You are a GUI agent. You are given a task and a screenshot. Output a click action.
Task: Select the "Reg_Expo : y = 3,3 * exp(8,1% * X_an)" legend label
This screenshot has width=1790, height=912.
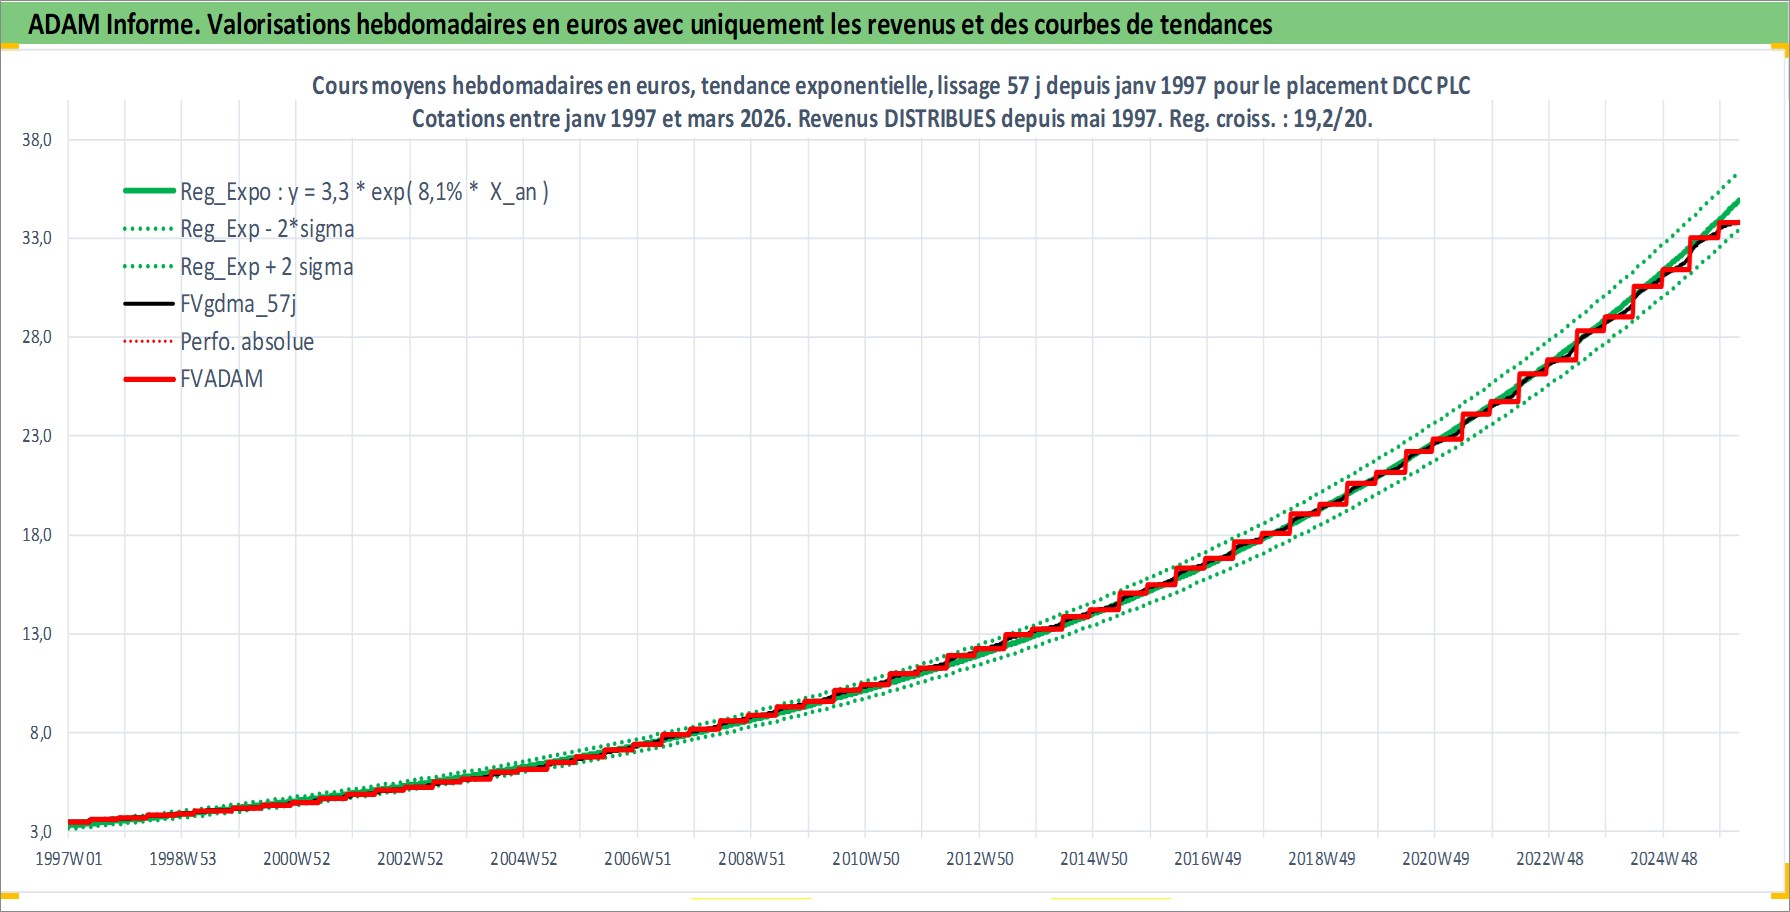coord(364,191)
